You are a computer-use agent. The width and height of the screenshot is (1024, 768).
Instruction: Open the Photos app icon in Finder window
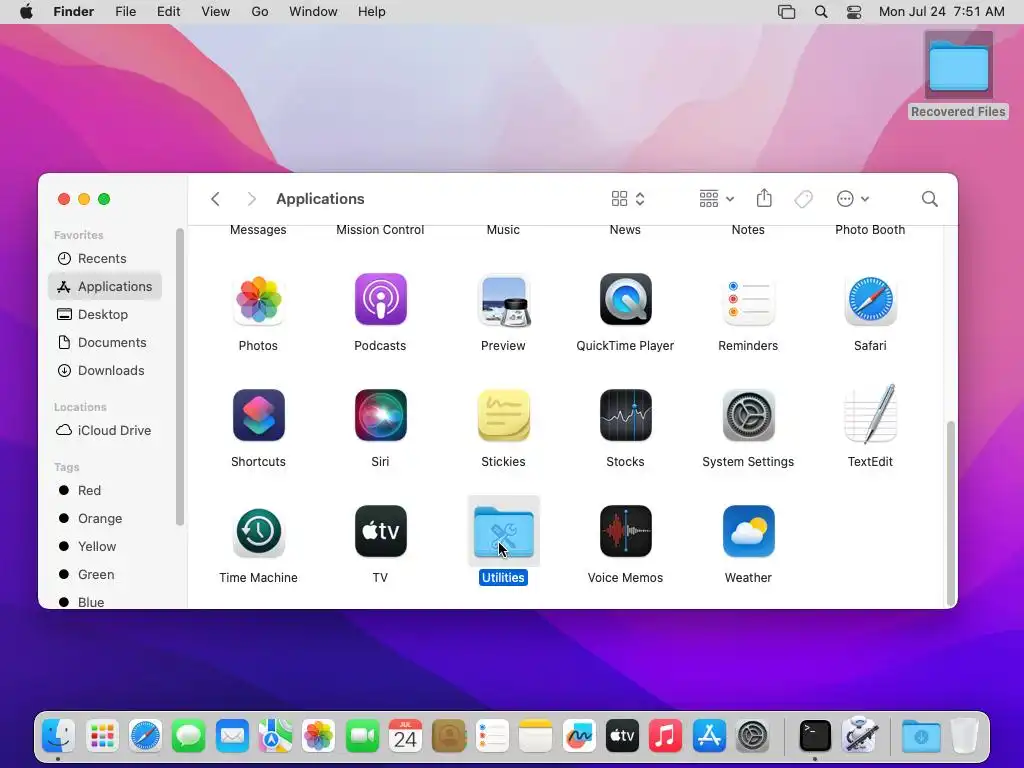258,300
